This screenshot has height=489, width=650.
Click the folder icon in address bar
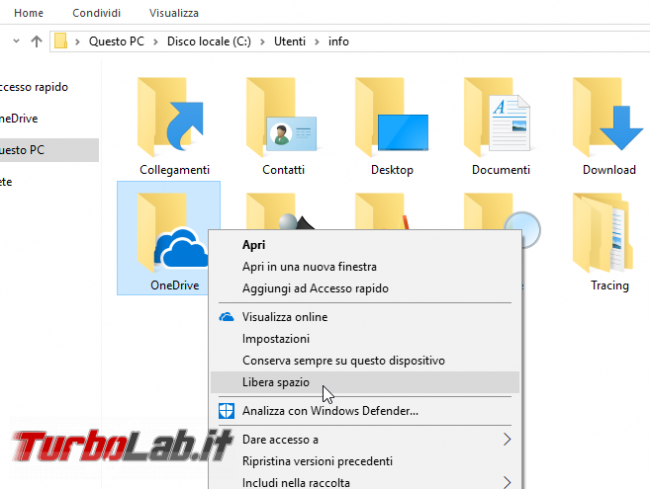click(61, 41)
